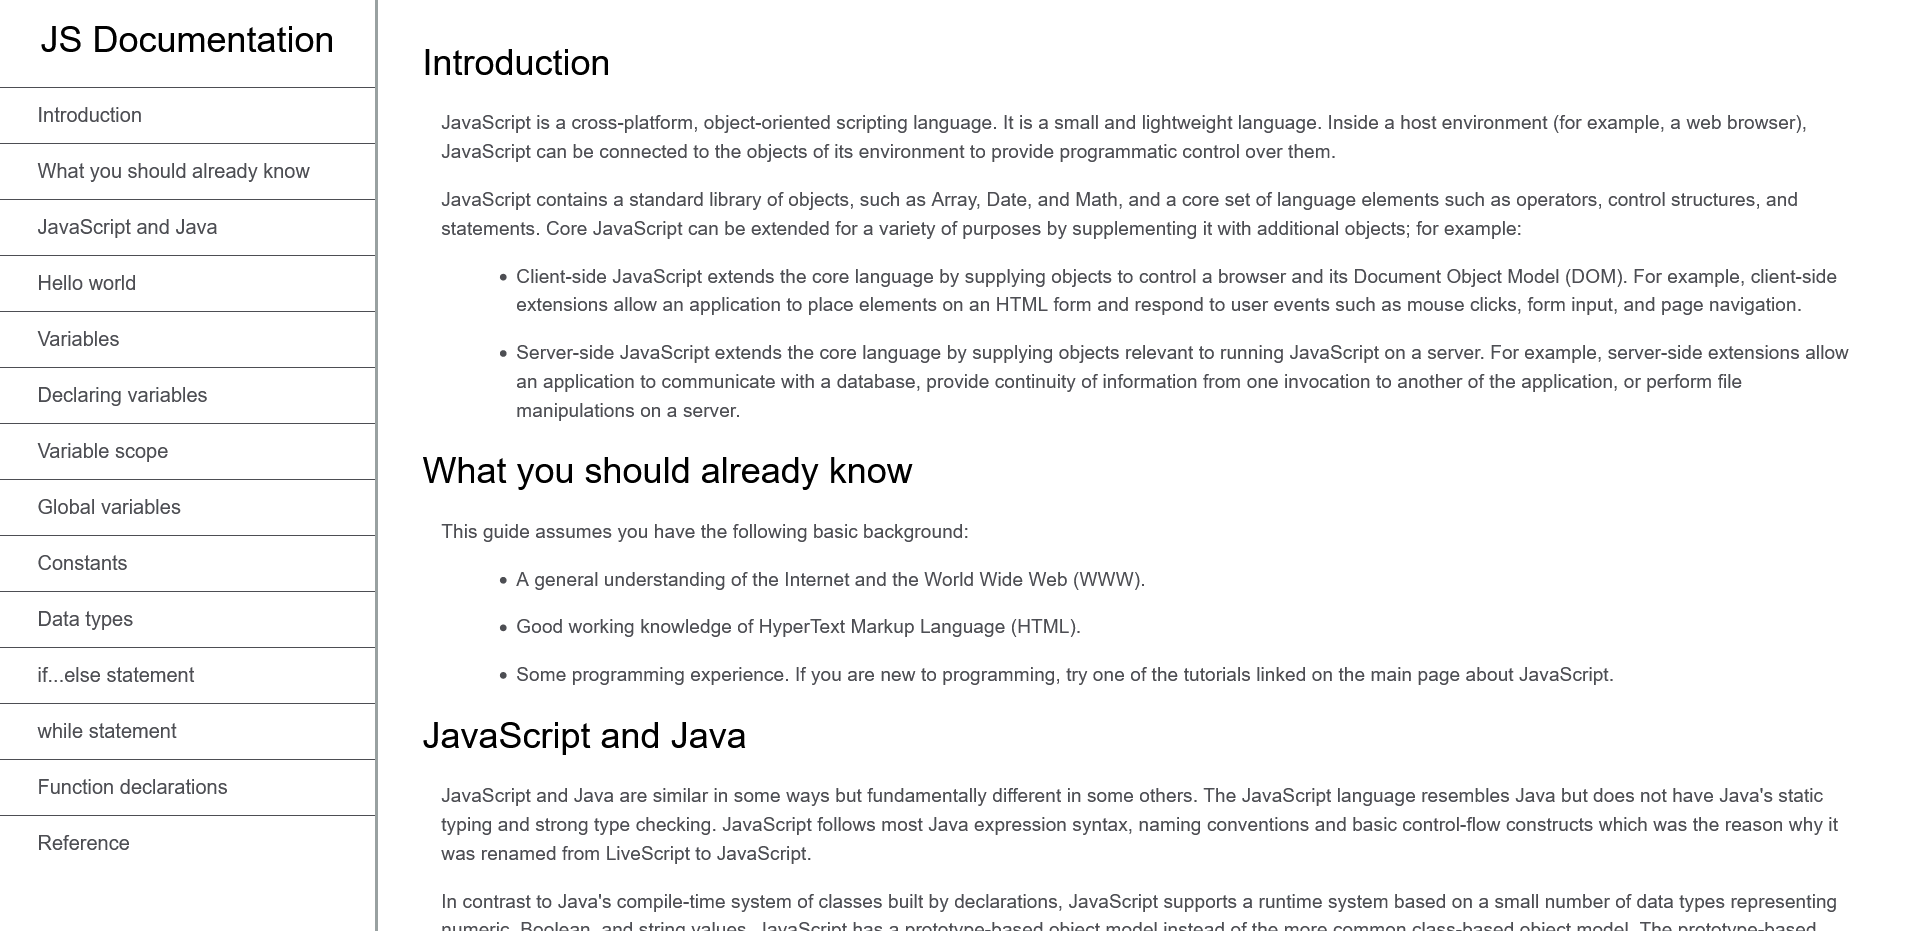Select Declaring variables in the navigation

click(x=122, y=395)
